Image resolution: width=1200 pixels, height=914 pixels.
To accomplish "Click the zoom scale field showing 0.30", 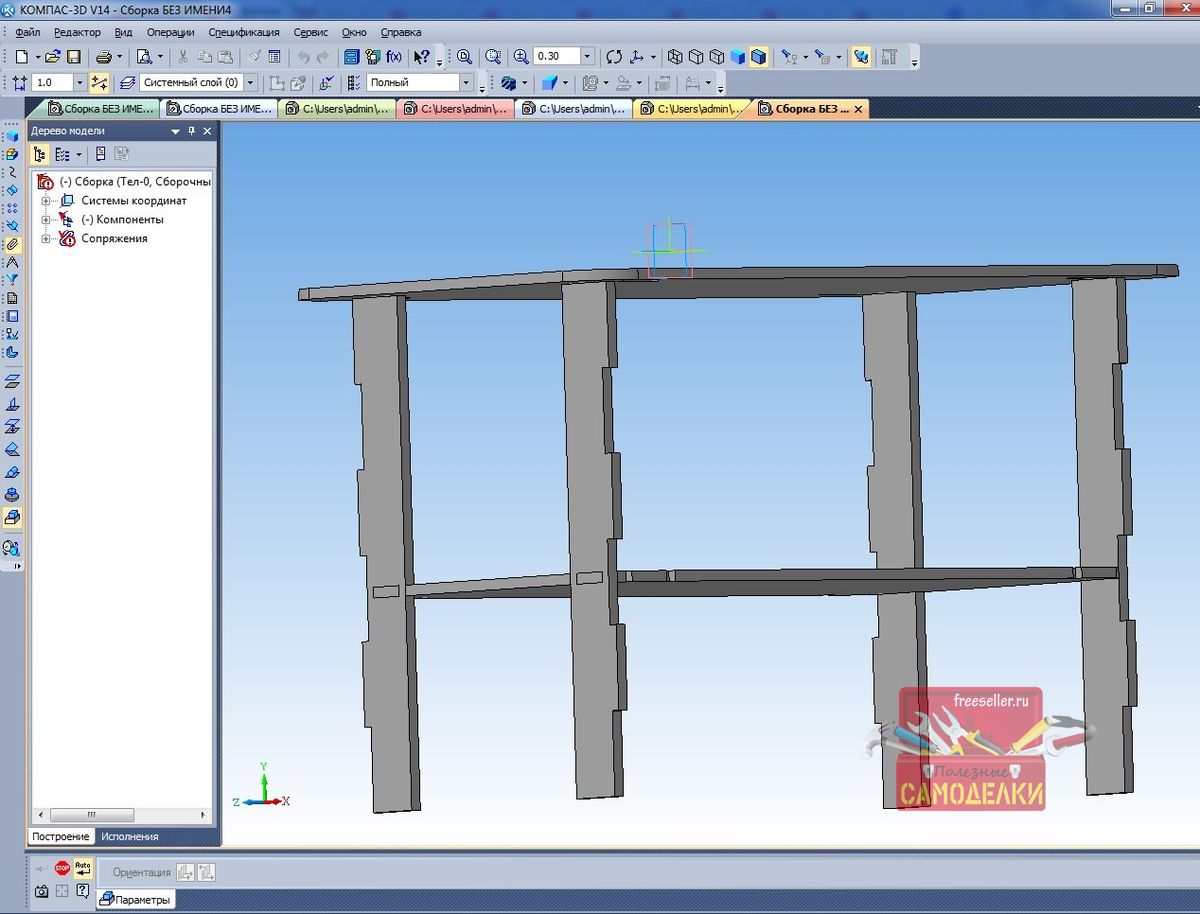I will (x=556, y=57).
